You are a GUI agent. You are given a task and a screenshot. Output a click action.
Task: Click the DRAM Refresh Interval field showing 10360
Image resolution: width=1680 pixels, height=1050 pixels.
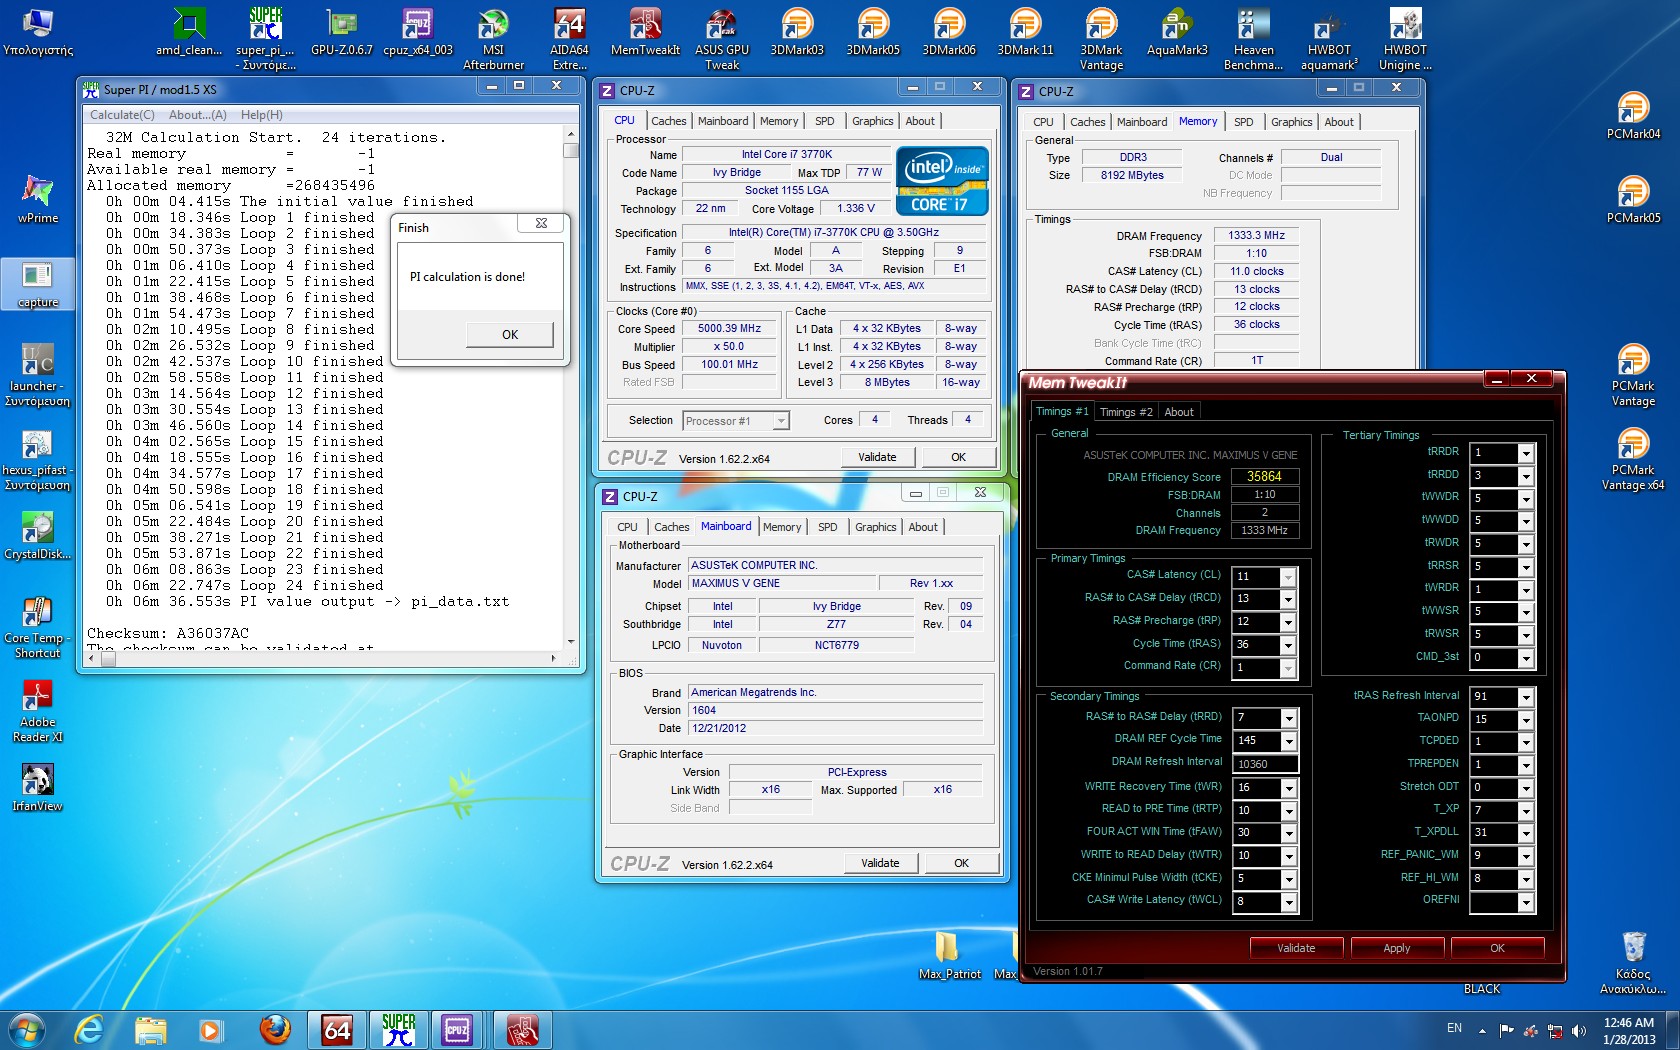pyautogui.click(x=1265, y=764)
